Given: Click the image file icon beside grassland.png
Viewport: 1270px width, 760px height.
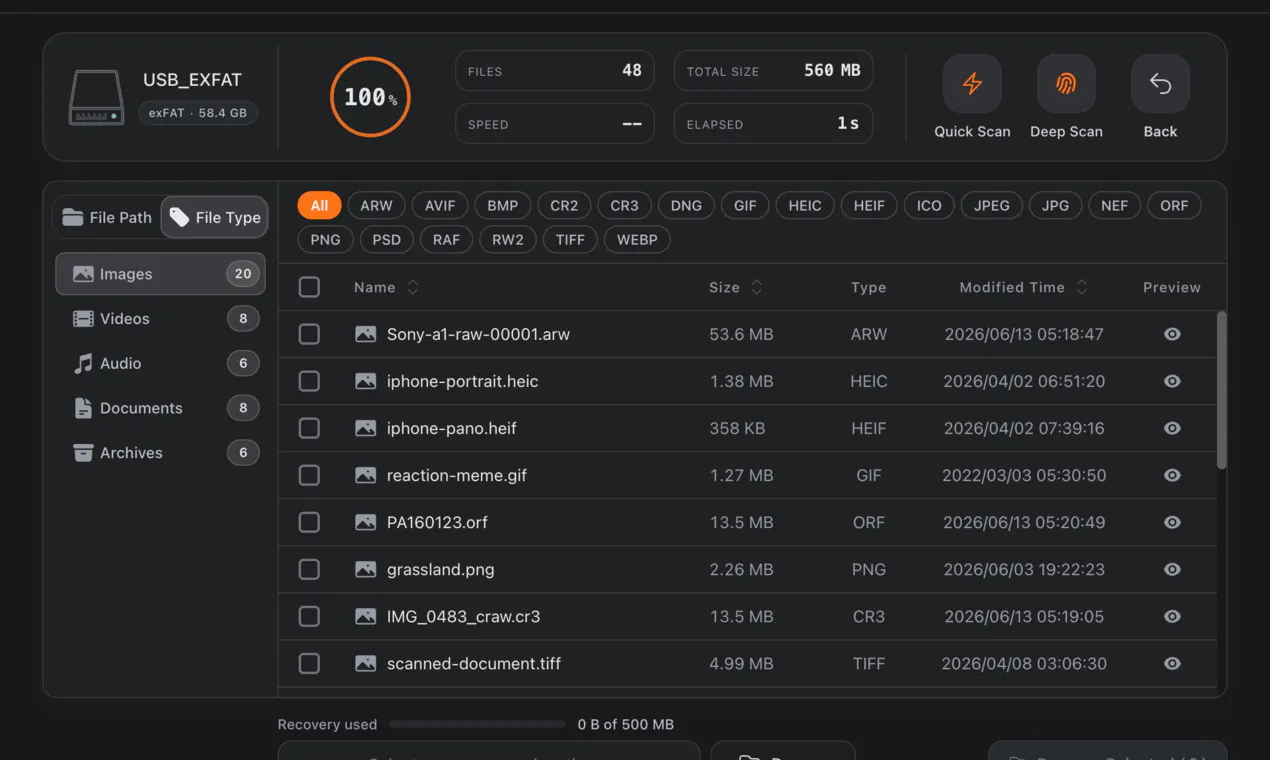Looking at the screenshot, I should (366, 569).
